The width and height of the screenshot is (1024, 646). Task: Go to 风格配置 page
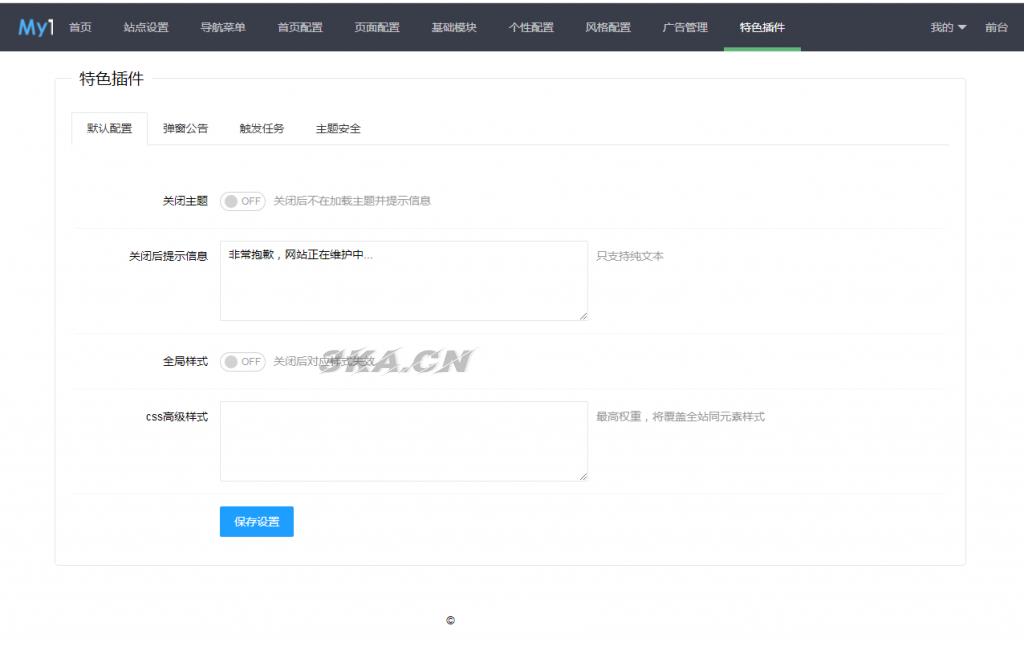coord(608,27)
